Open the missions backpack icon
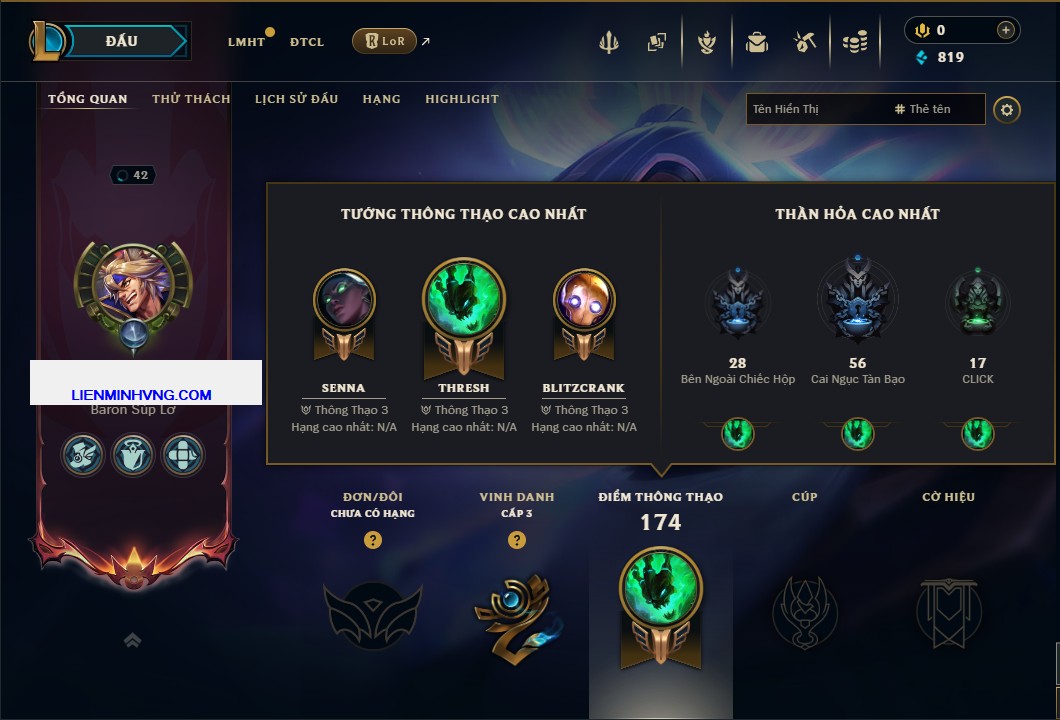Image resolution: width=1060 pixels, height=720 pixels. (756, 43)
